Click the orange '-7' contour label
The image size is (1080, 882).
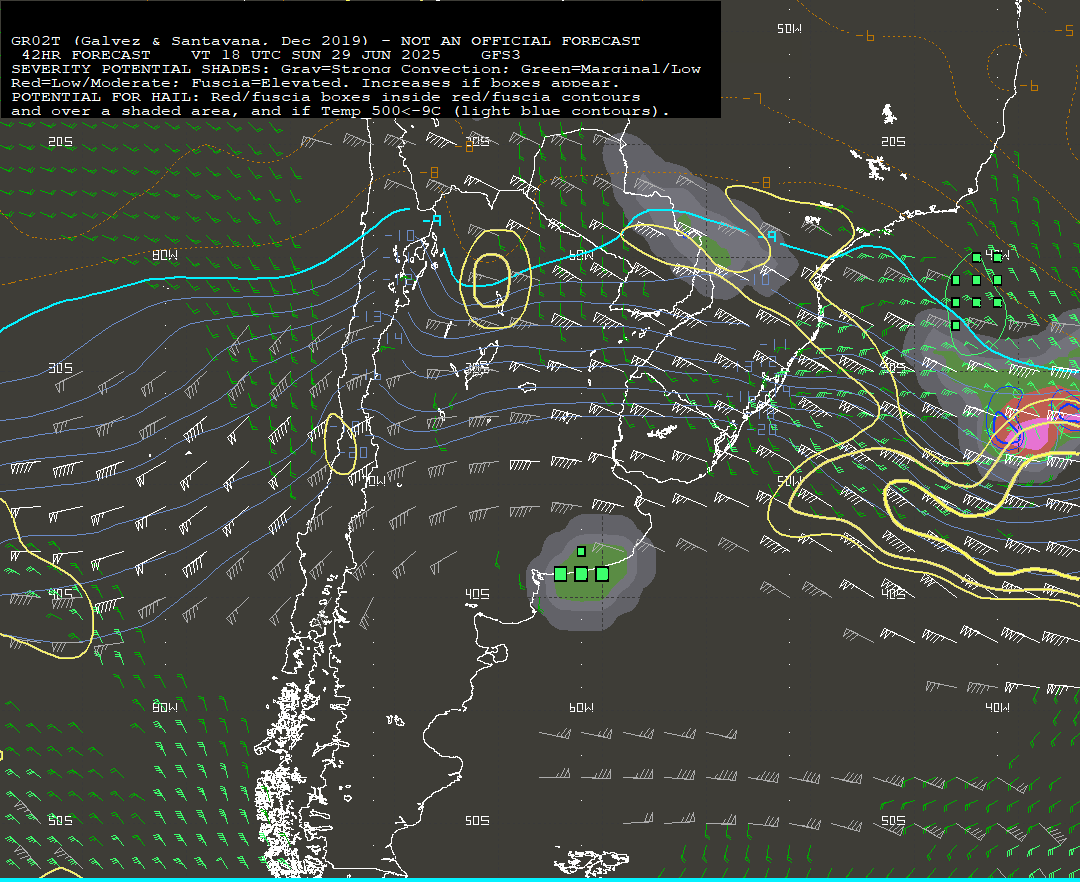click(753, 98)
